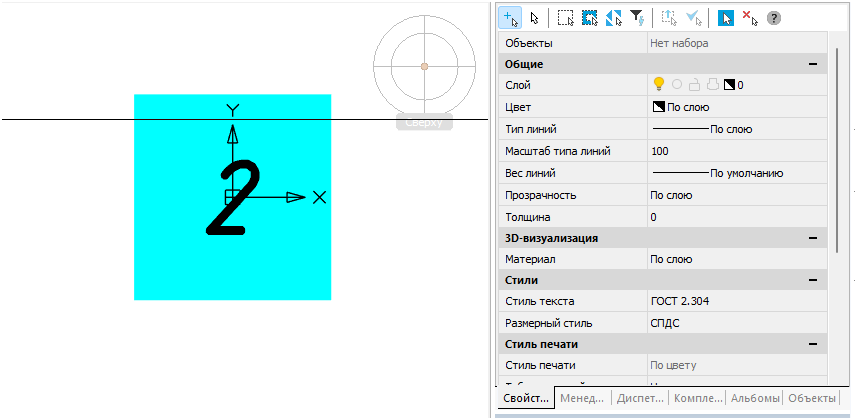Collapse the Общие section
The height and width of the screenshot is (420, 857).
pos(813,64)
